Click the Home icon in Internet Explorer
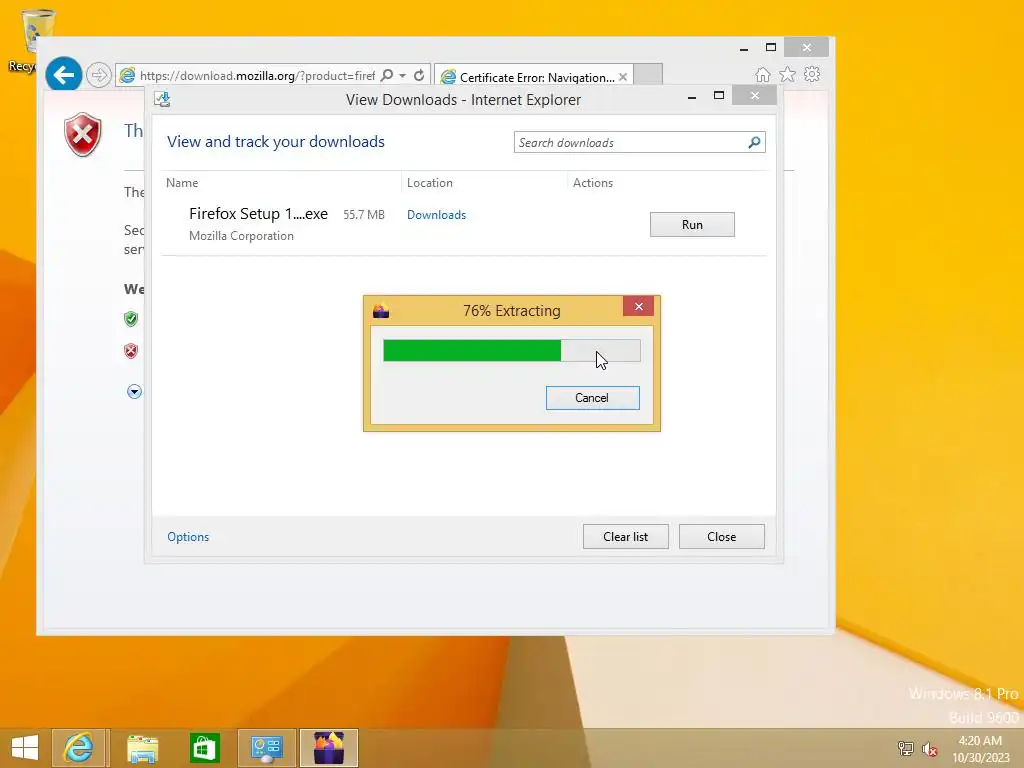This screenshot has height=768, width=1024. [762, 74]
